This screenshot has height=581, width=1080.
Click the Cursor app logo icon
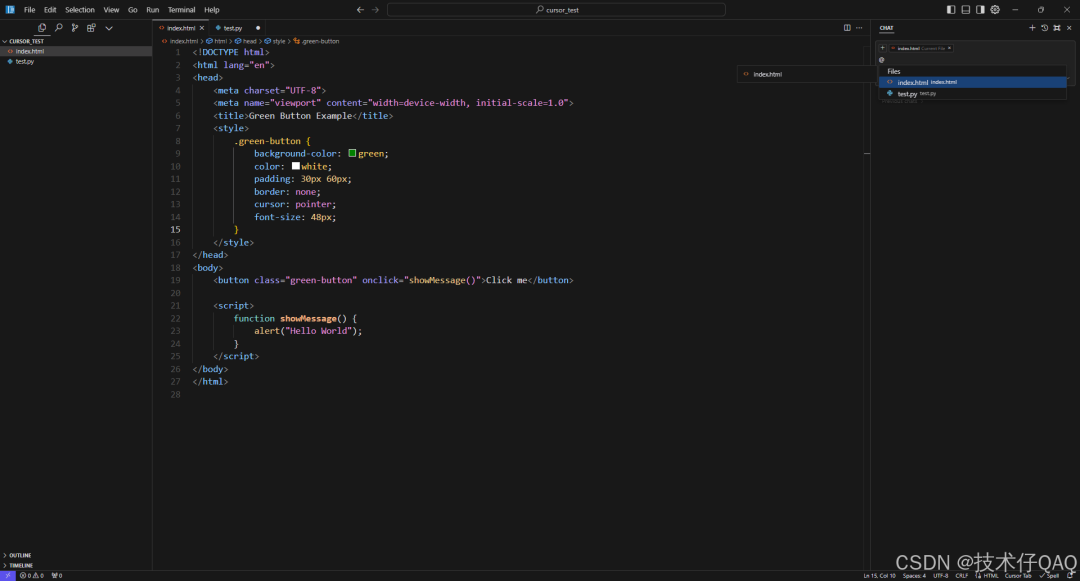(x=10, y=10)
